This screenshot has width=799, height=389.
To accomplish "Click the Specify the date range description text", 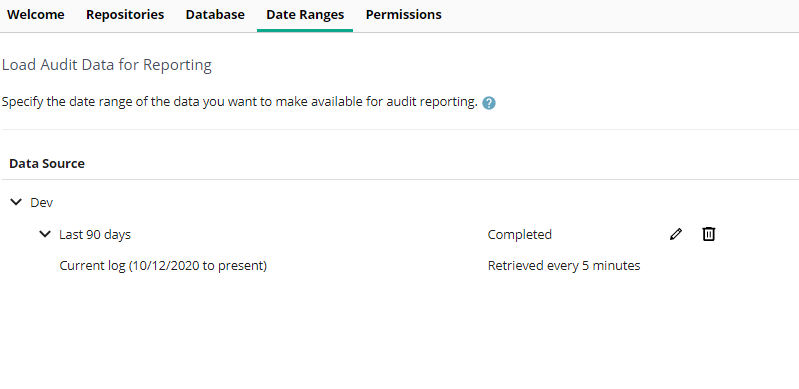I will 239,102.
